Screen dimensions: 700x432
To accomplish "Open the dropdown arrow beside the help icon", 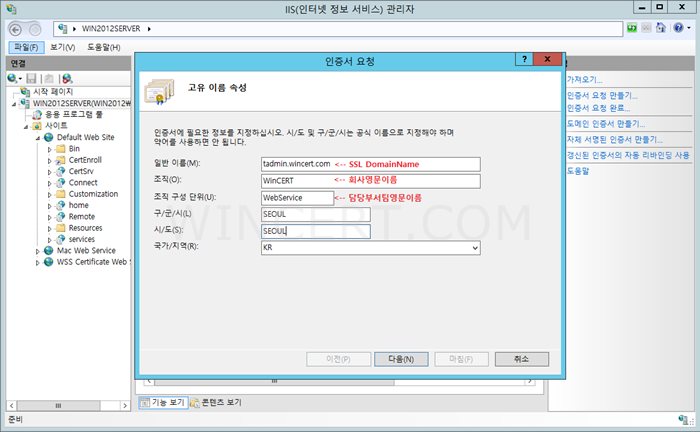I will (689, 28).
